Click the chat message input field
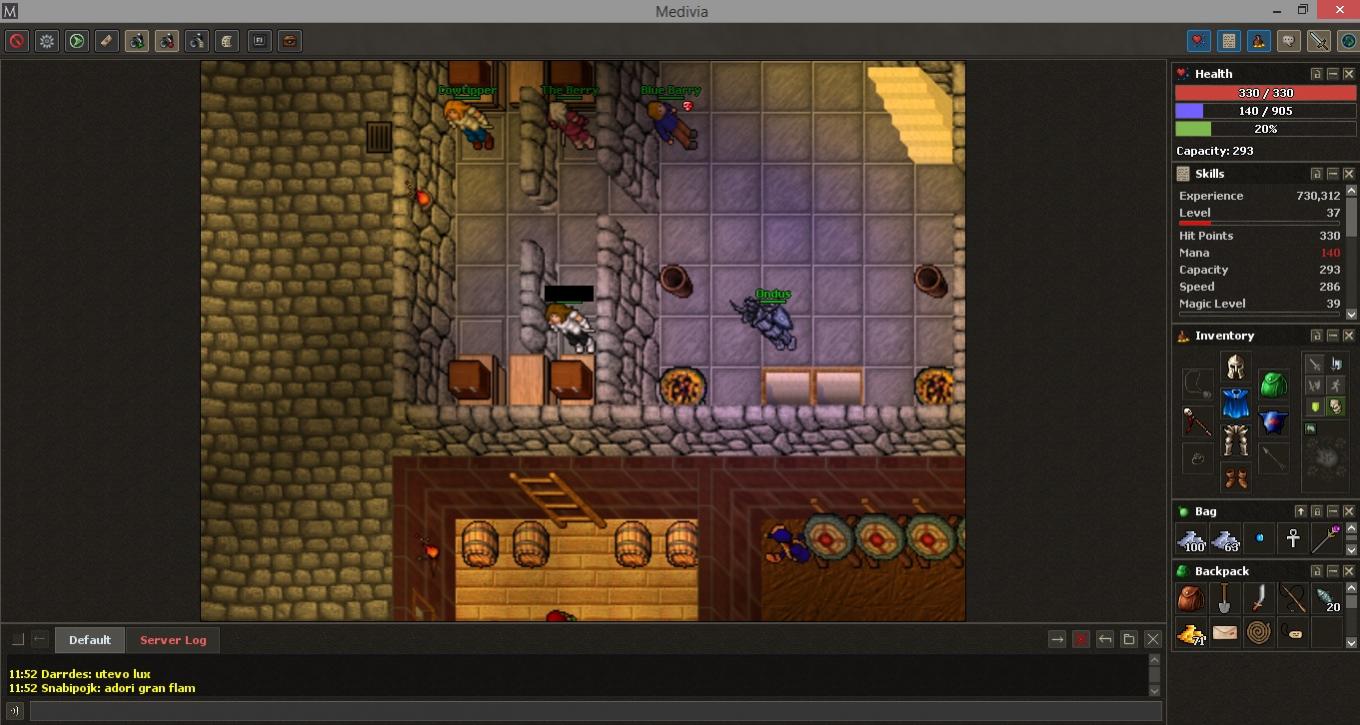 click(x=595, y=711)
